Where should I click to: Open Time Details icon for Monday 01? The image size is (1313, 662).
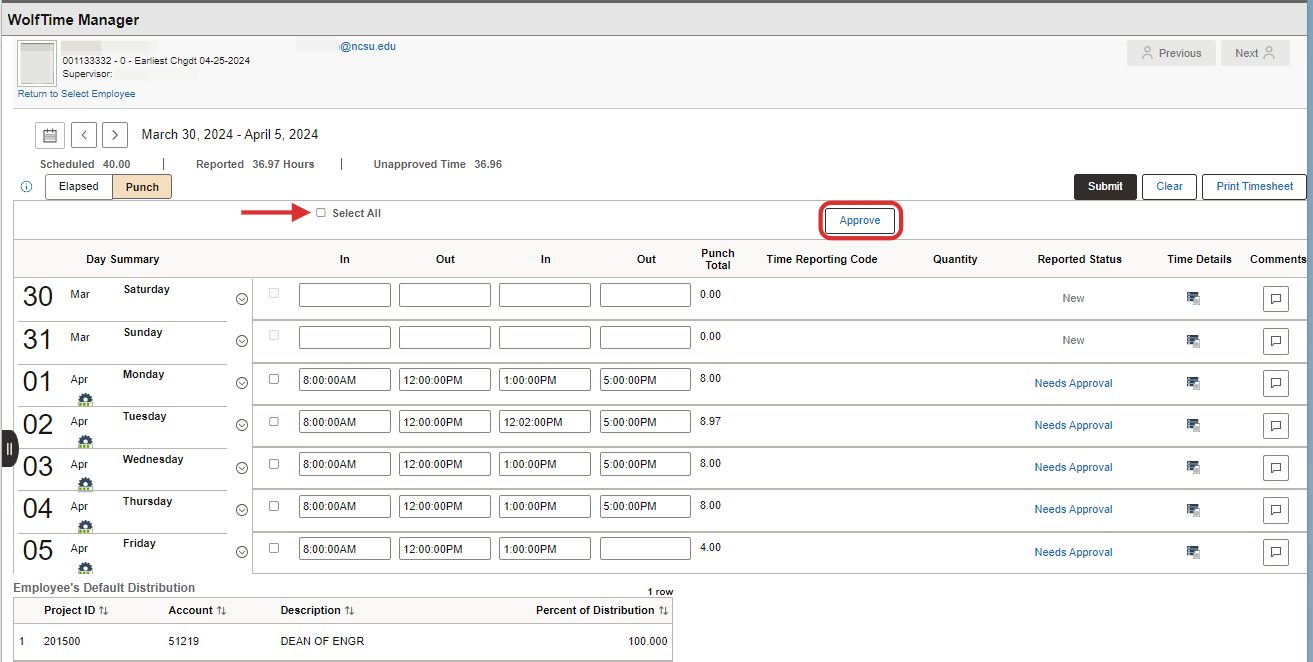pos(1193,383)
